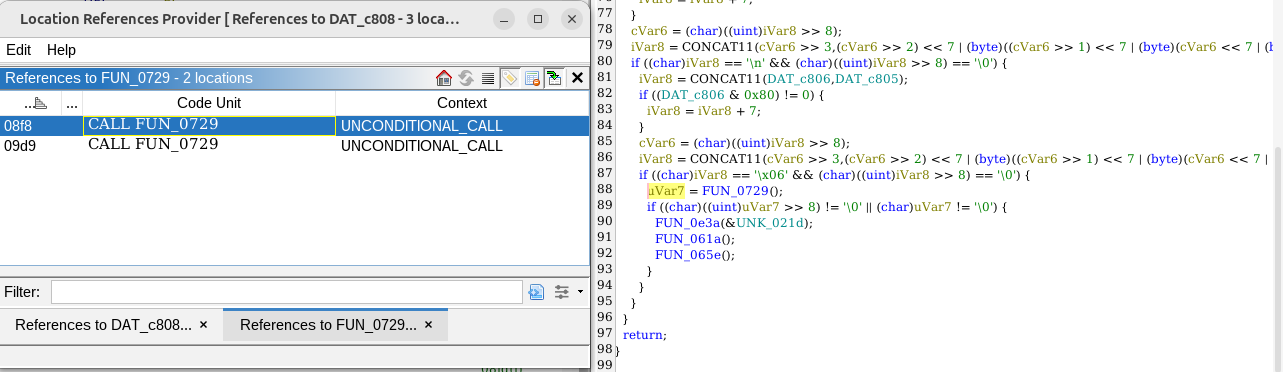This screenshot has width=1283, height=372.
Task: Click the Refresh references icon
Action: pyautogui.click(x=467, y=78)
